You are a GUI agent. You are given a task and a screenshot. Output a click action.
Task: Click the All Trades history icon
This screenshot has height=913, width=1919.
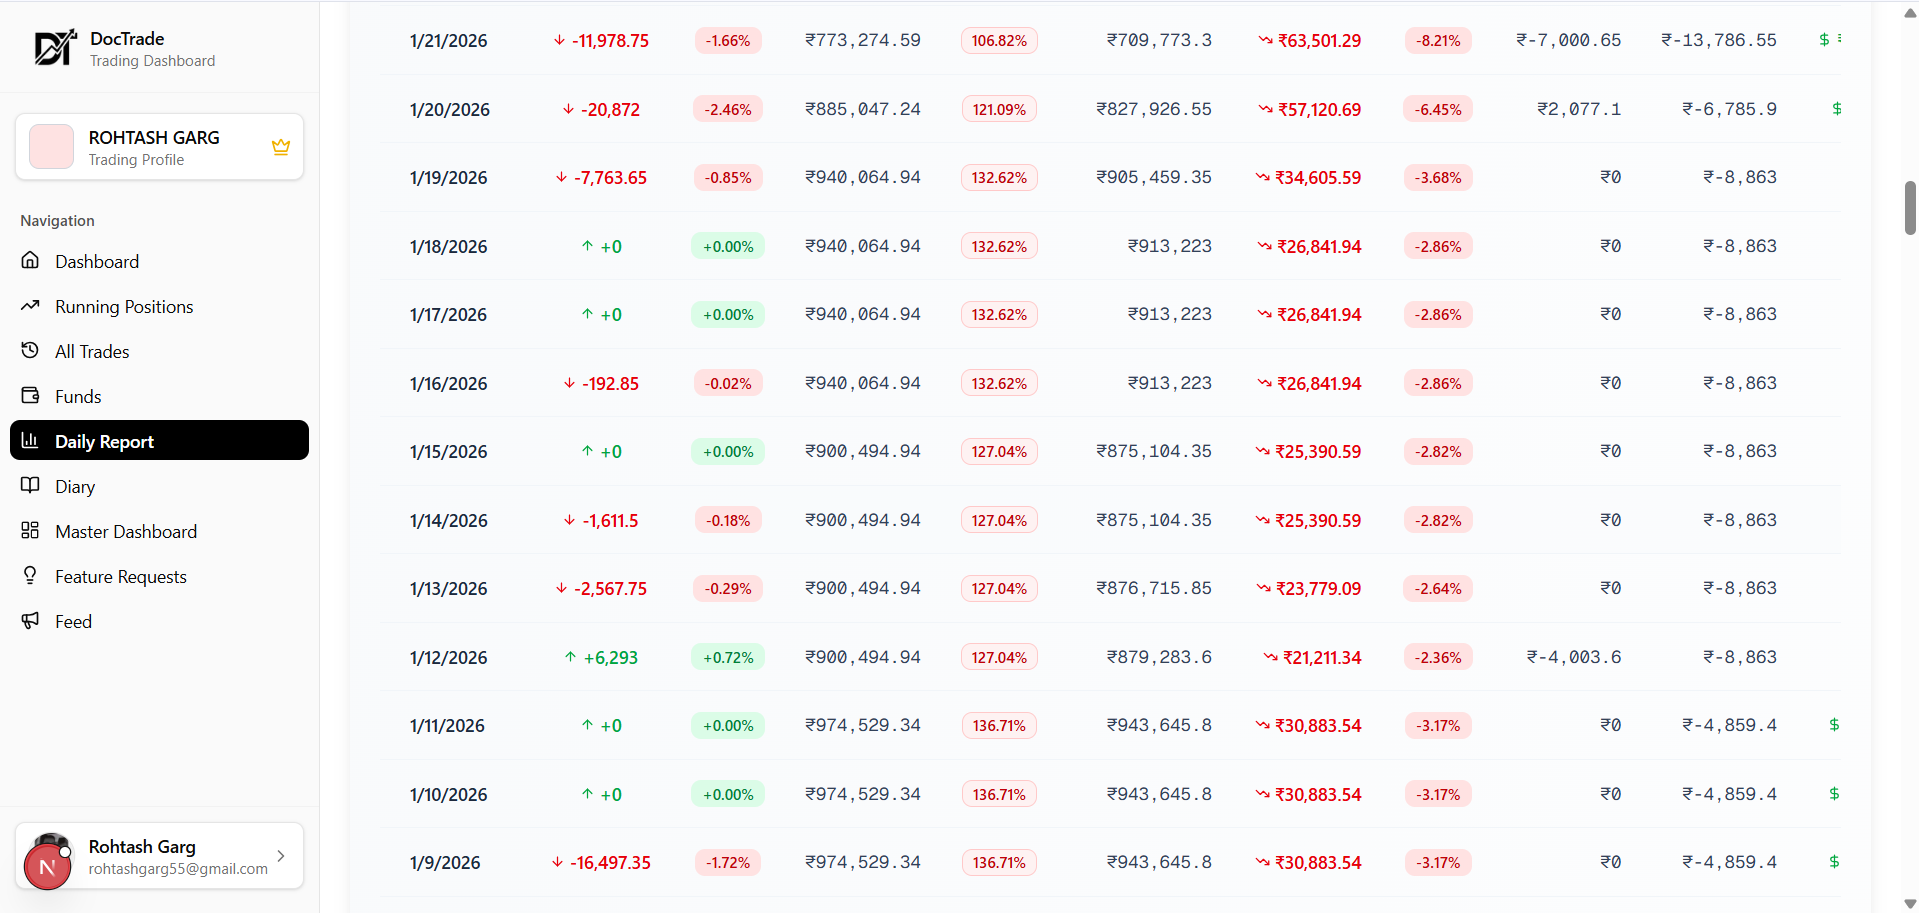[x=31, y=351]
